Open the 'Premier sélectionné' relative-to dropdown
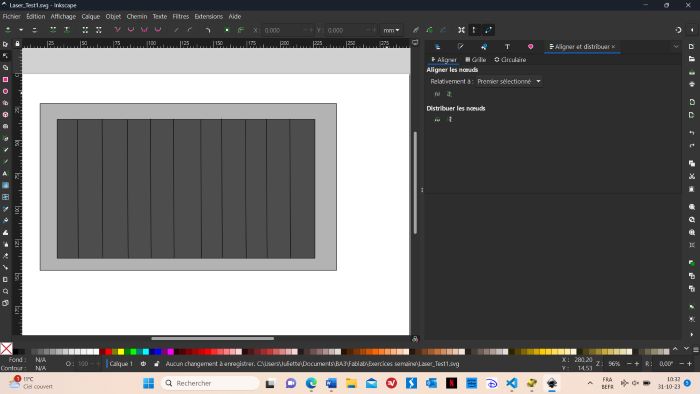The image size is (700, 394). coord(508,81)
